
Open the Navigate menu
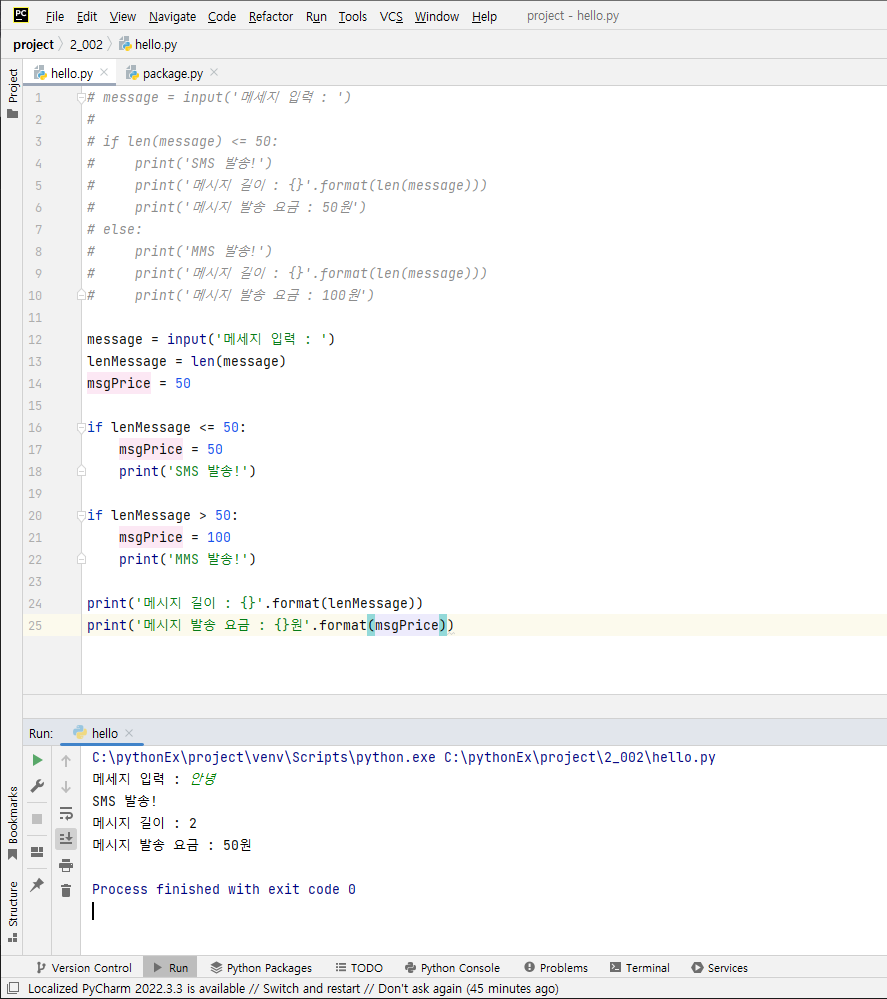pyautogui.click(x=172, y=17)
